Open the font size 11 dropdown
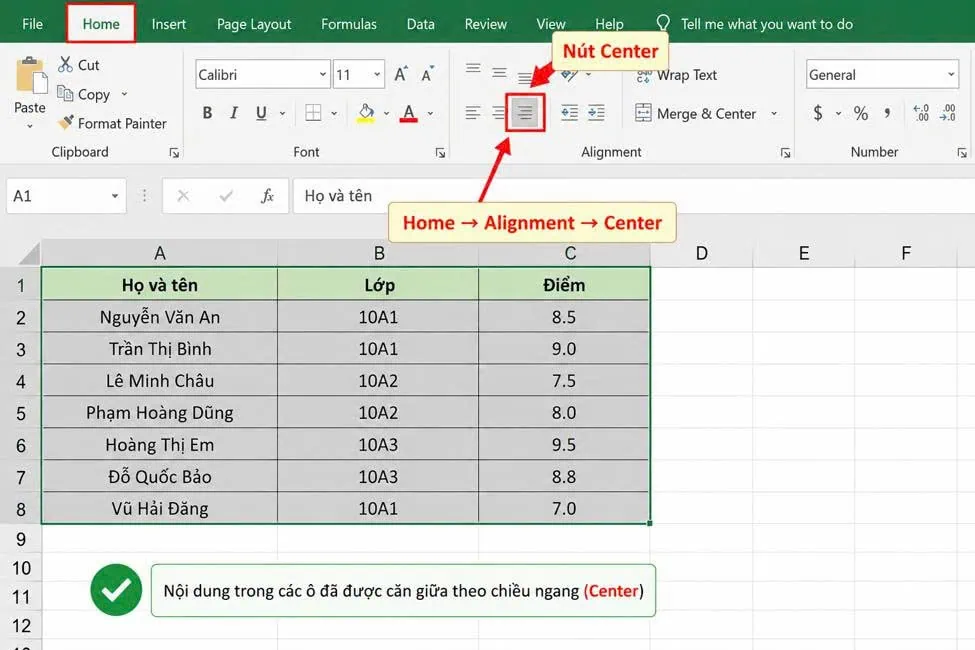Image resolution: width=975 pixels, height=650 pixels. pyautogui.click(x=377, y=75)
